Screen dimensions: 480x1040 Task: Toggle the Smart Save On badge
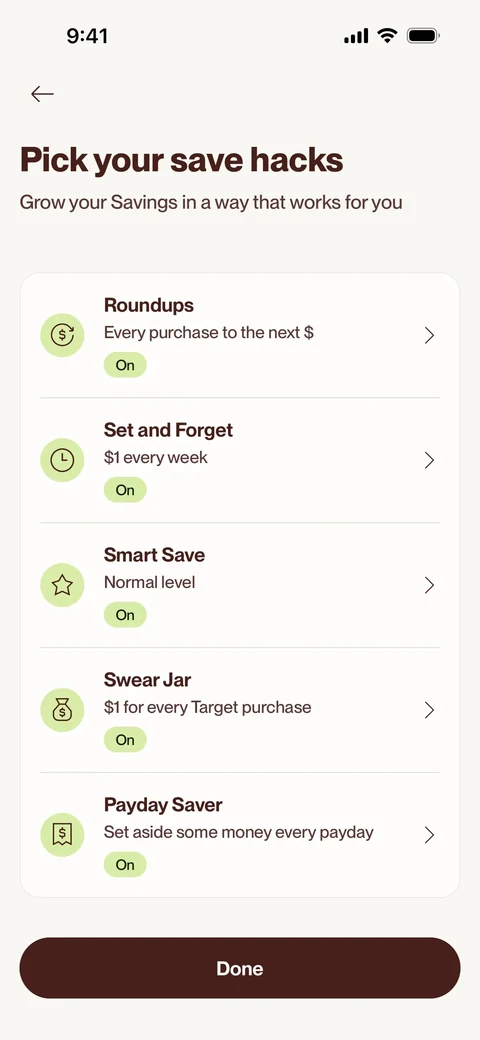tap(125, 615)
